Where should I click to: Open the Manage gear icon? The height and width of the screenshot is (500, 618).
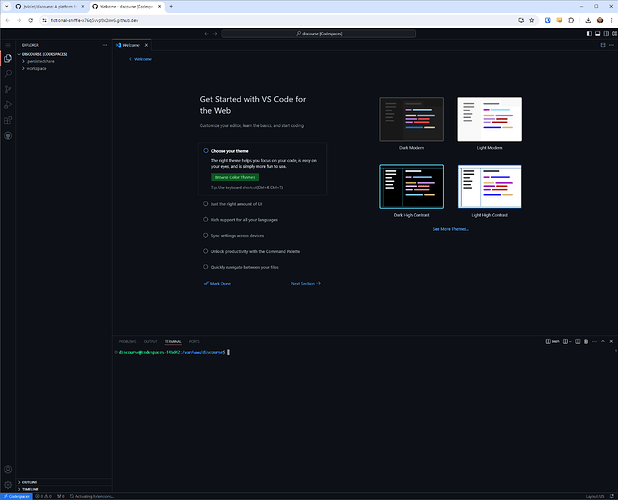[8, 485]
